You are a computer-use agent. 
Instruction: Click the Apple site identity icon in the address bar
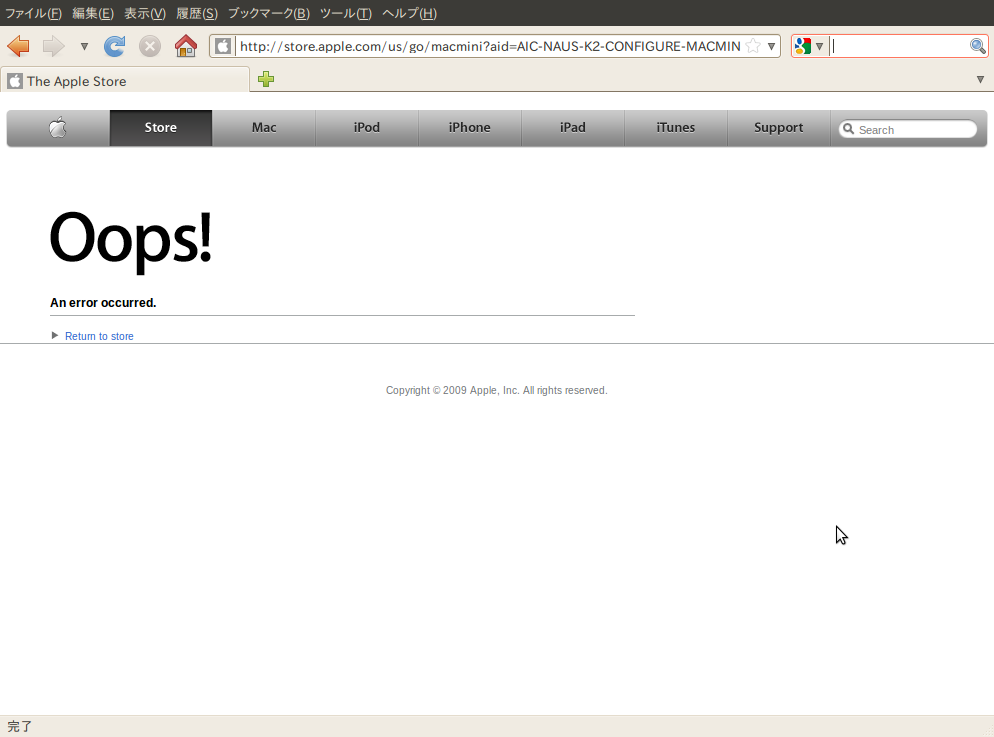pyautogui.click(x=223, y=46)
